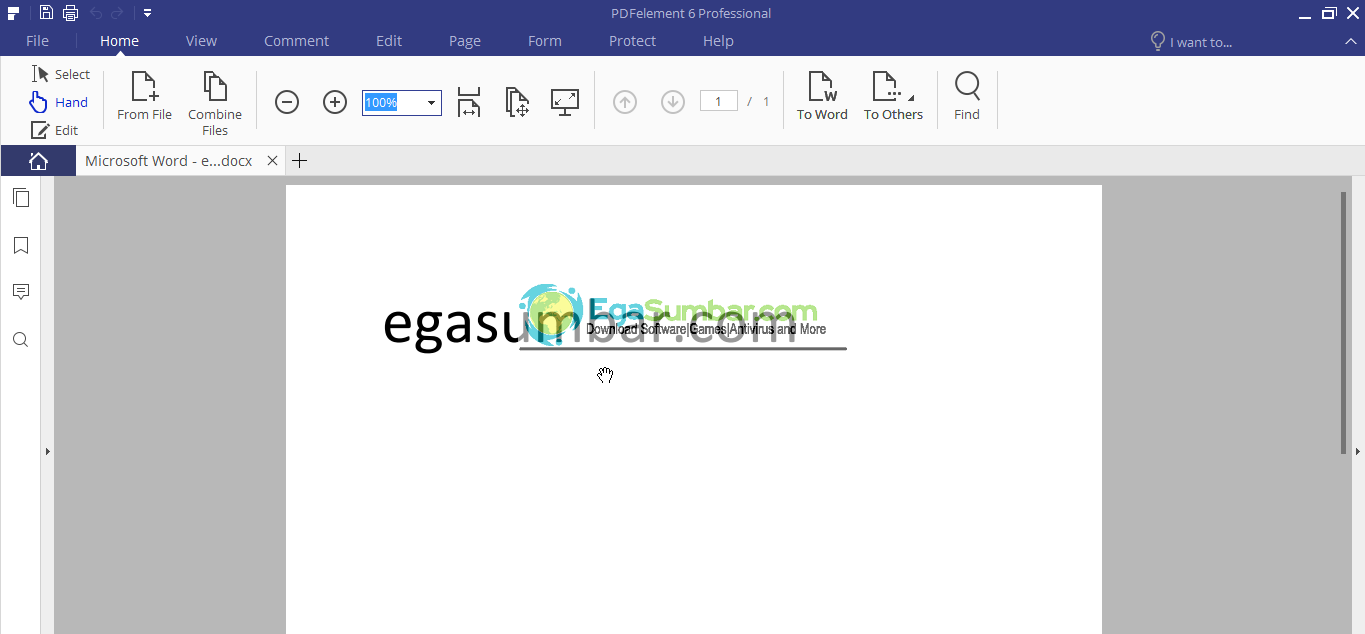The height and width of the screenshot is (634, 1365).
Task: Click the 100% zoom field
Action: 392,102
